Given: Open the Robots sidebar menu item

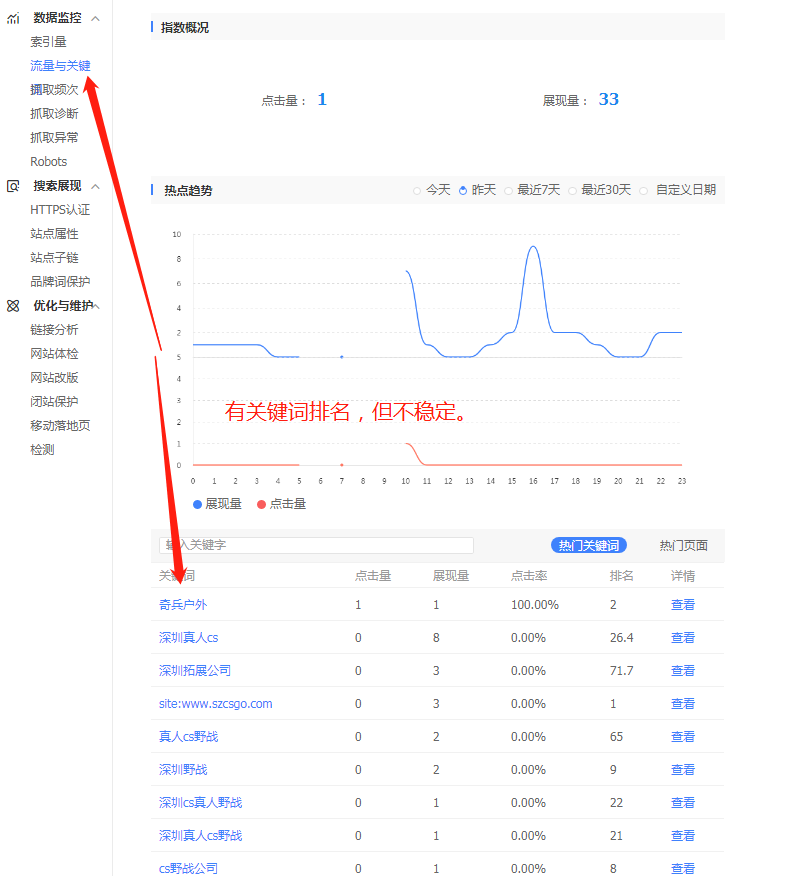Looking at the screenshot, I should coord(48,161).
